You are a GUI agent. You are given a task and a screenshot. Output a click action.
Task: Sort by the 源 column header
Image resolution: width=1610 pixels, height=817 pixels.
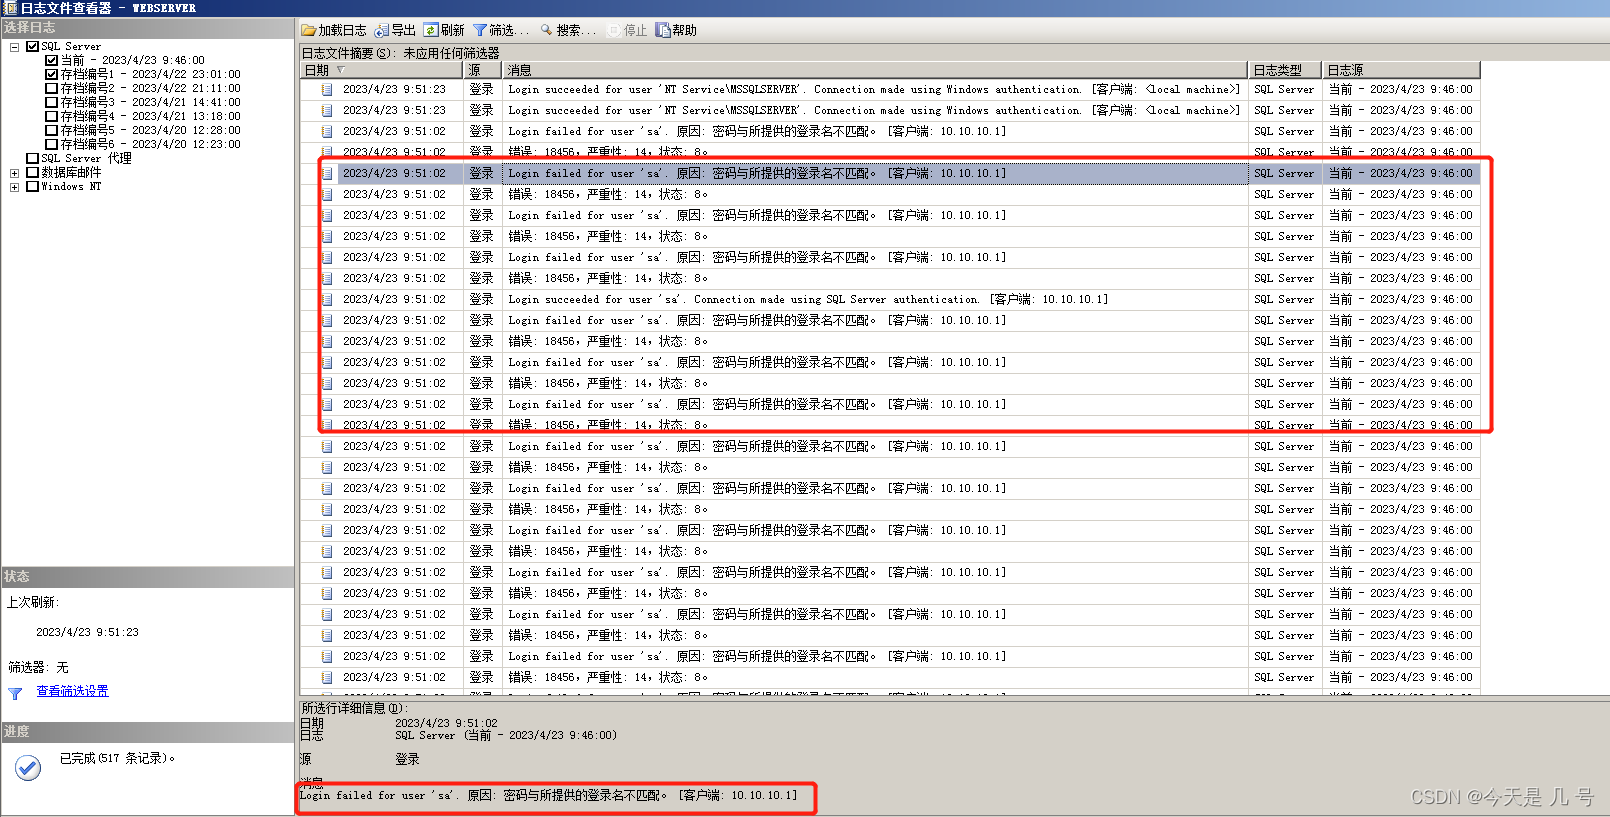coord(483,70)
